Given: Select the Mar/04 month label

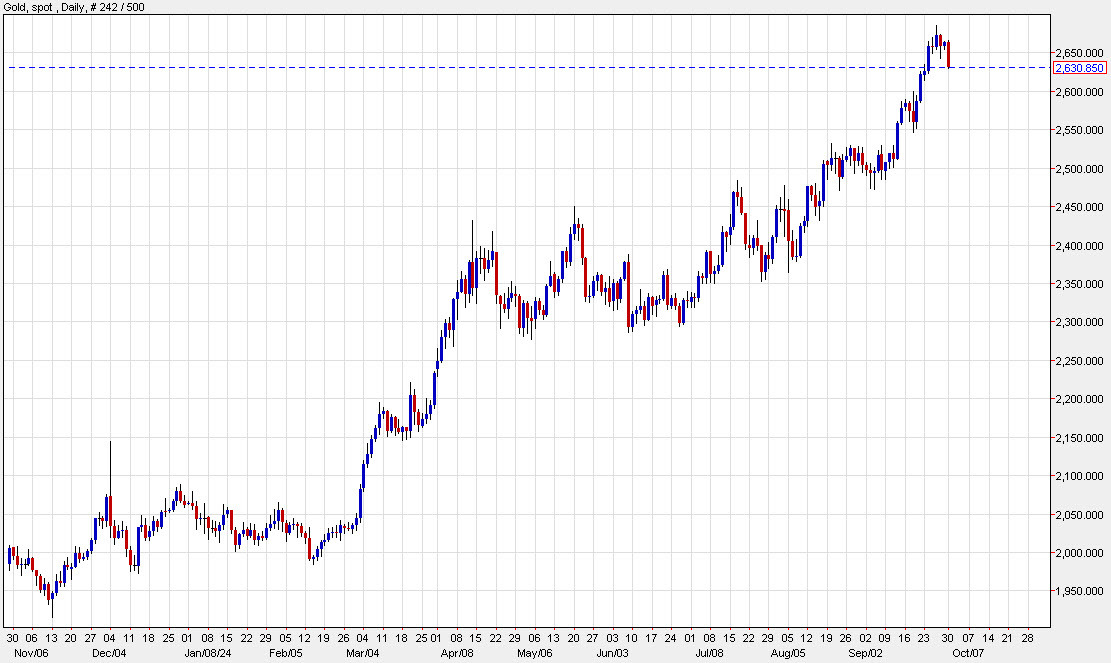Looking at the screenshot, I should [362, 653].
